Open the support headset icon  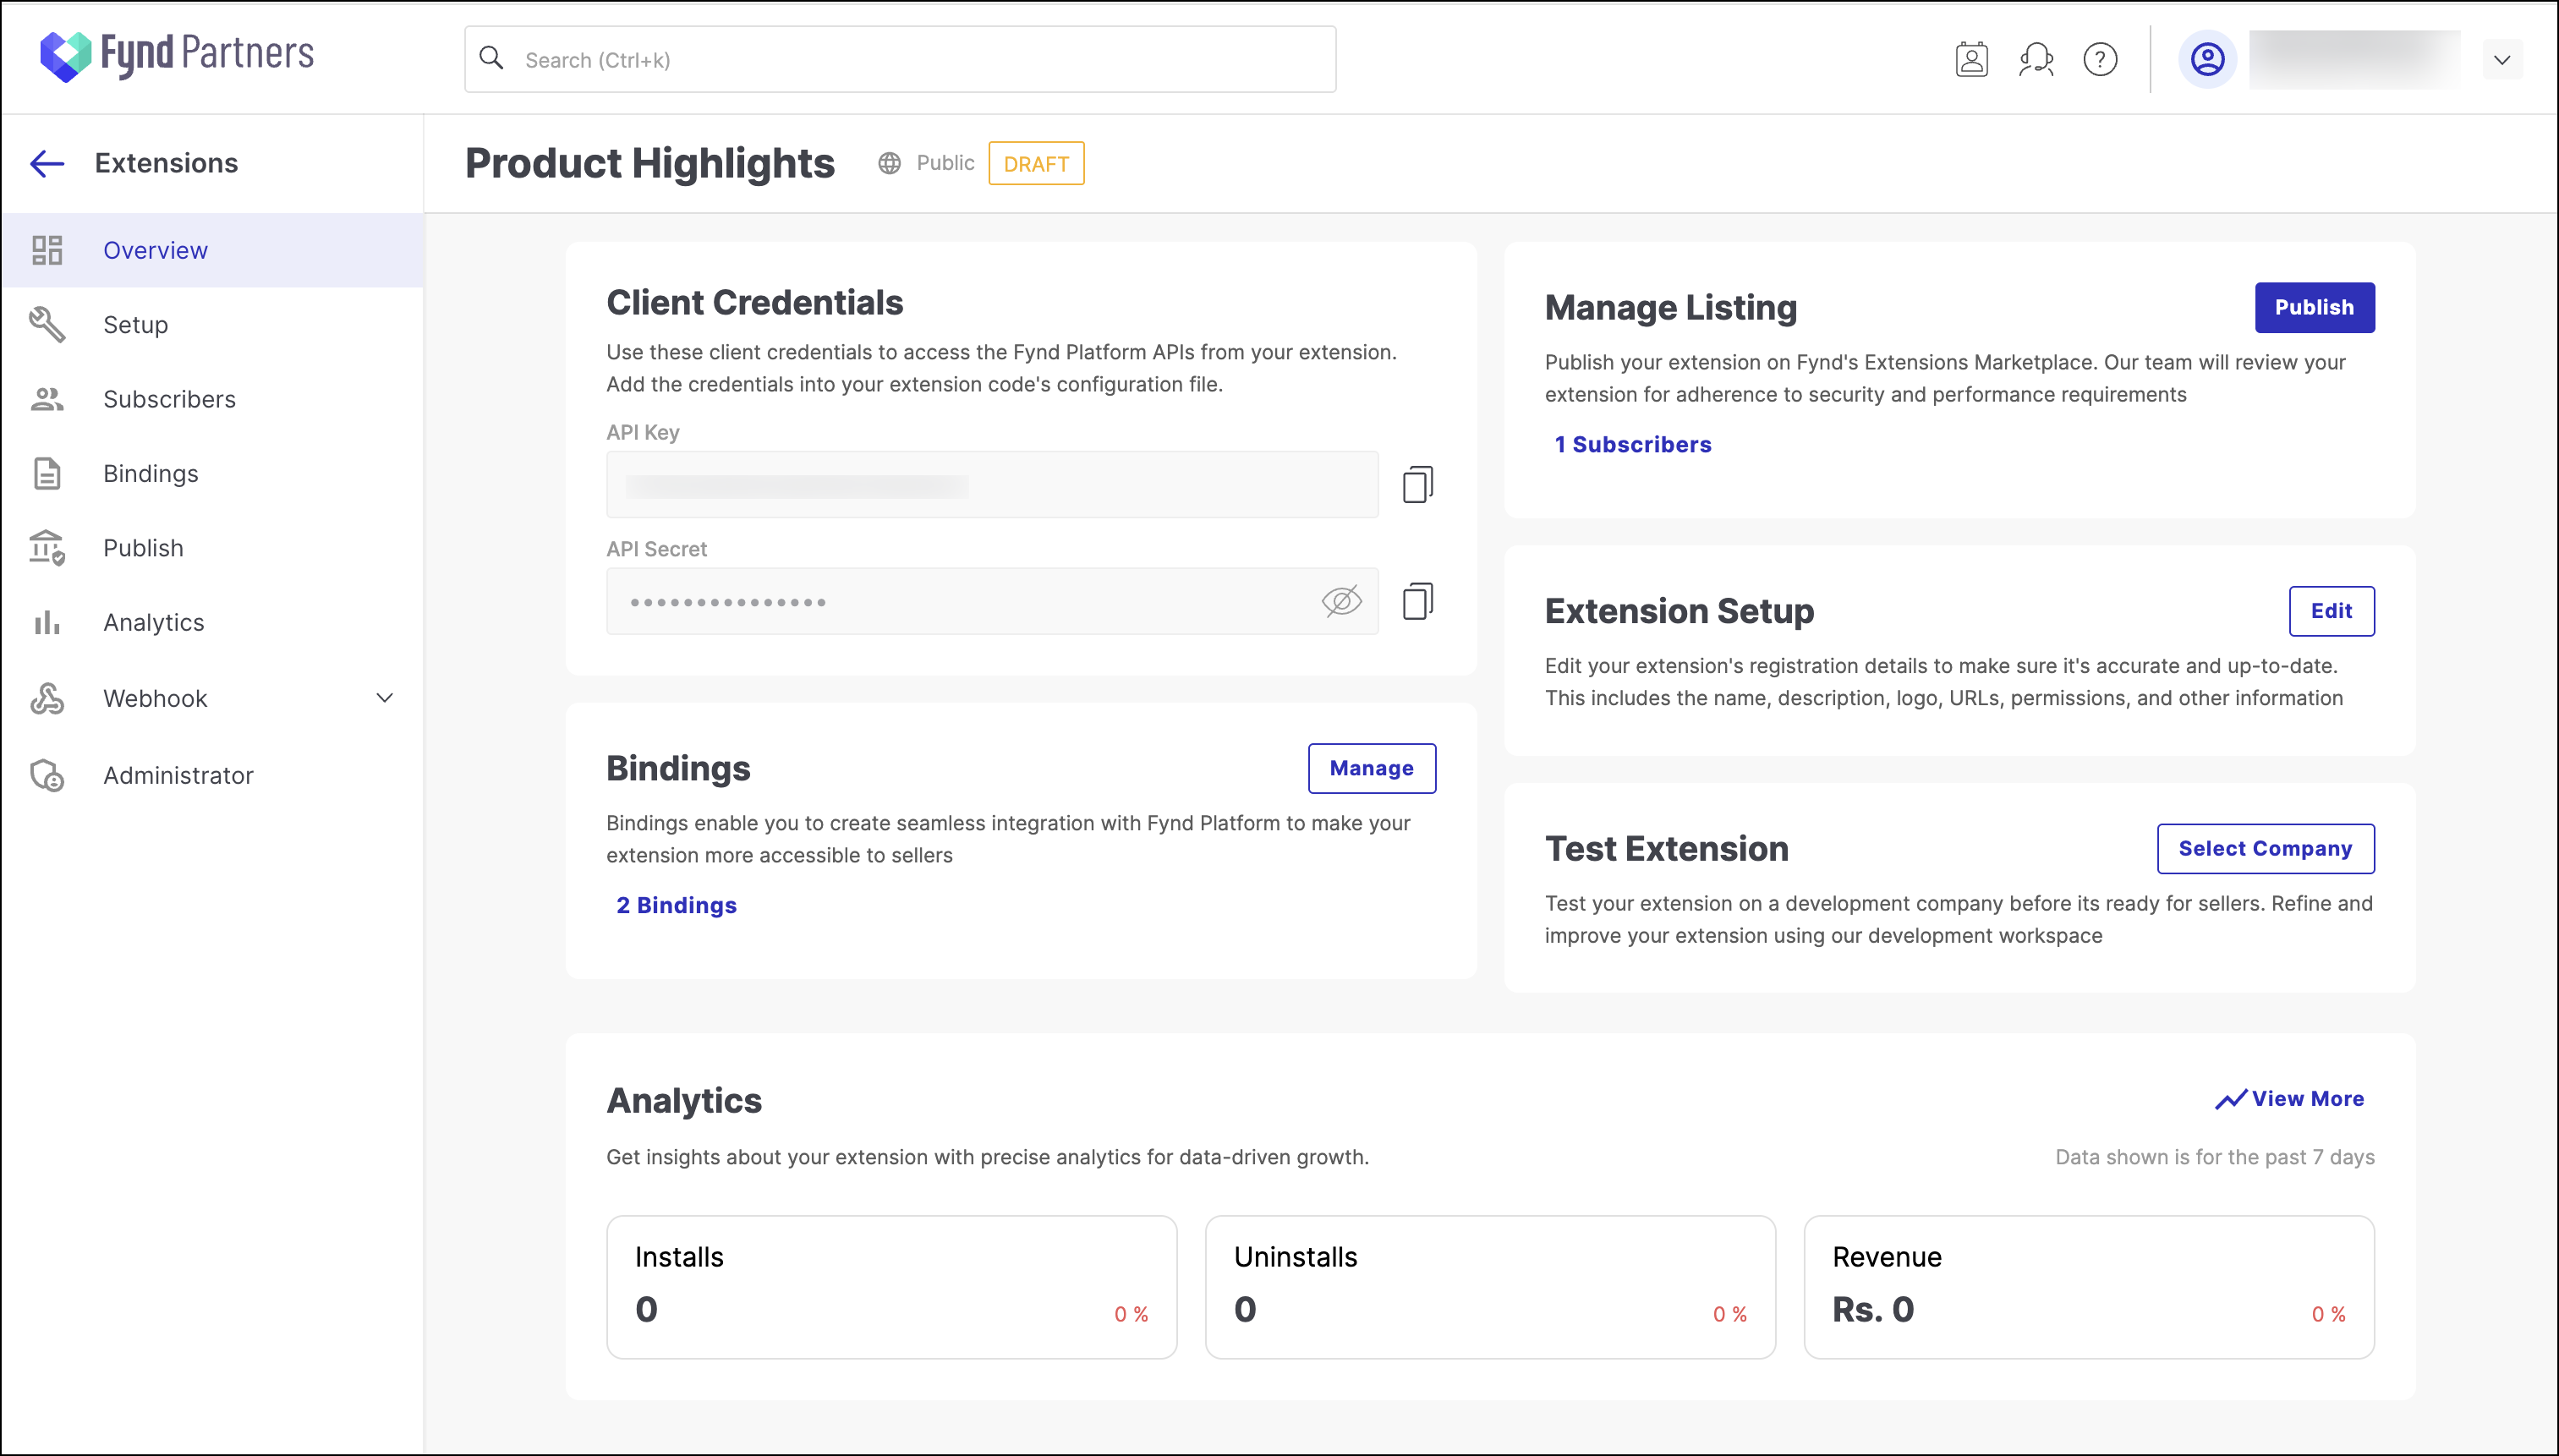pyautogui.click(x=2036, y=59)
